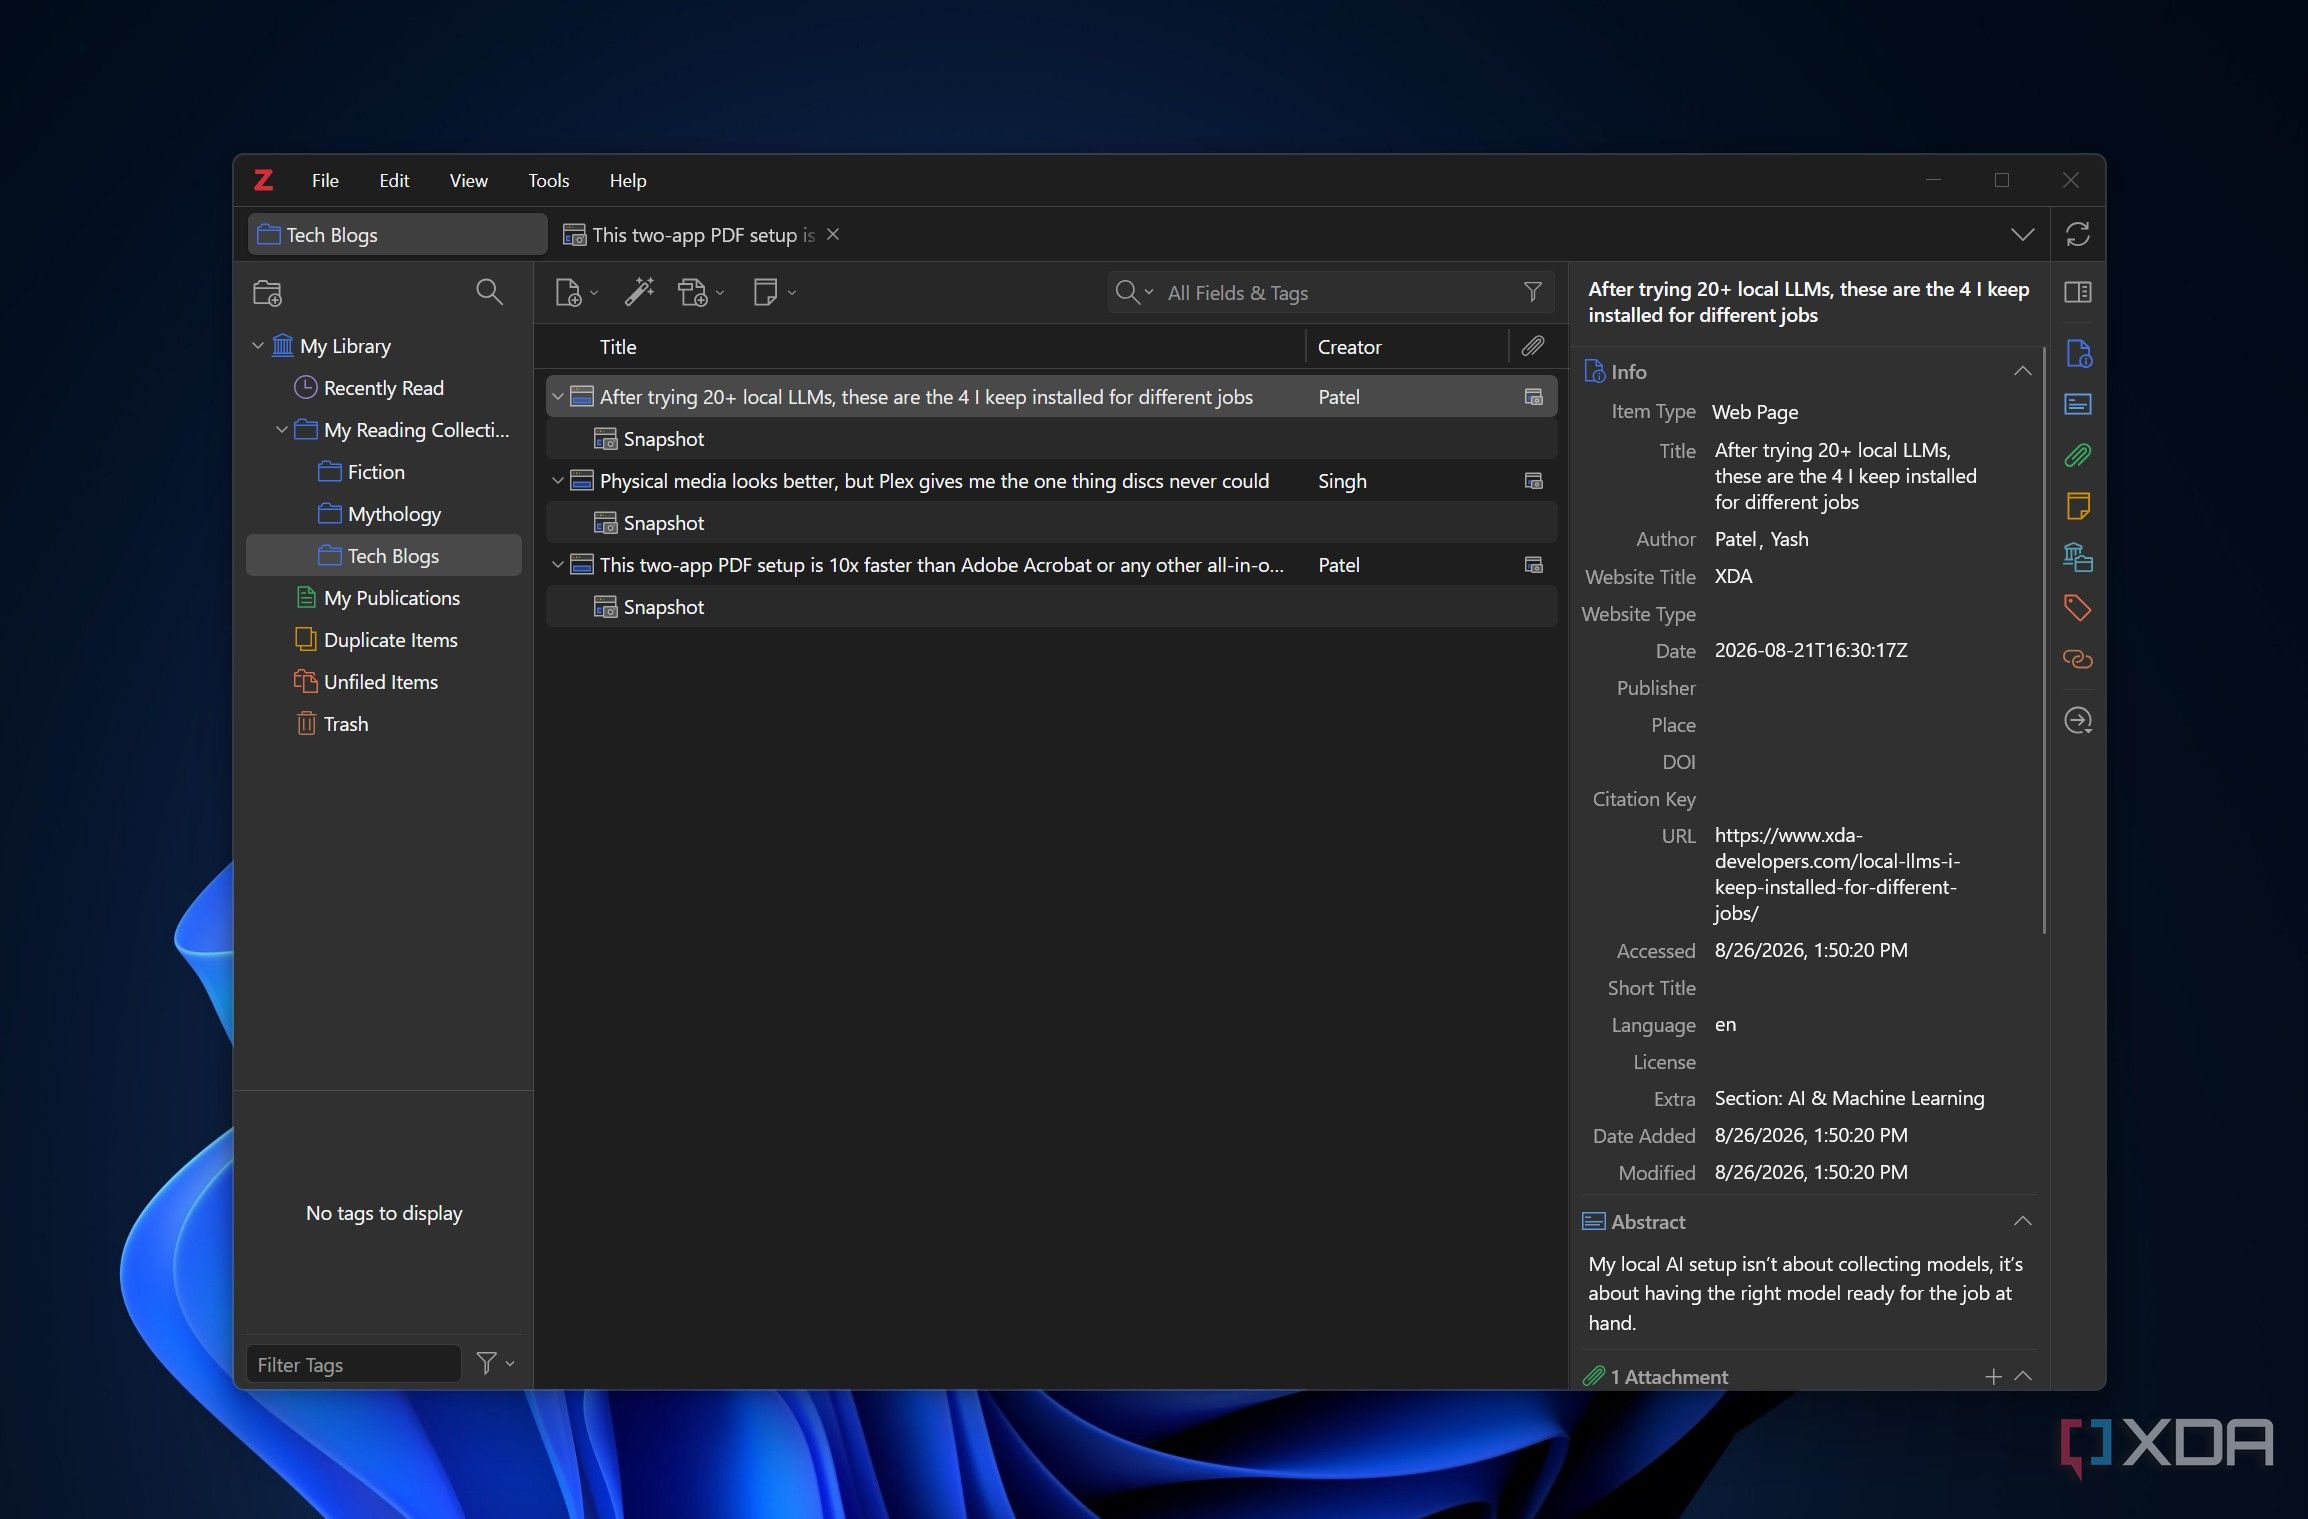Open the collection search magnifier
Viewport: 2308px width, 1519px height.
[489, 292]
